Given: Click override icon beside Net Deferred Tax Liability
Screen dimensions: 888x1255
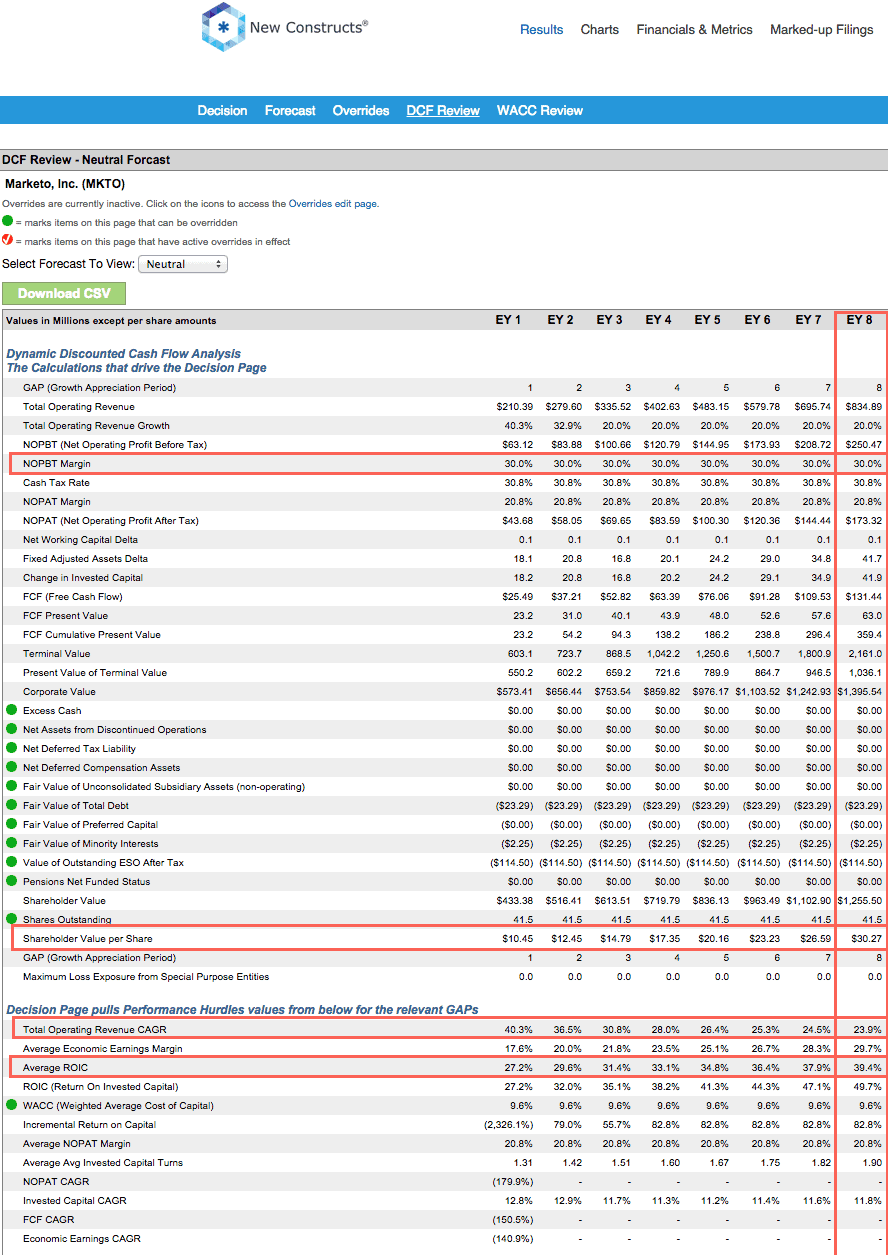Looking at the screenshot, I should (11, 749).
